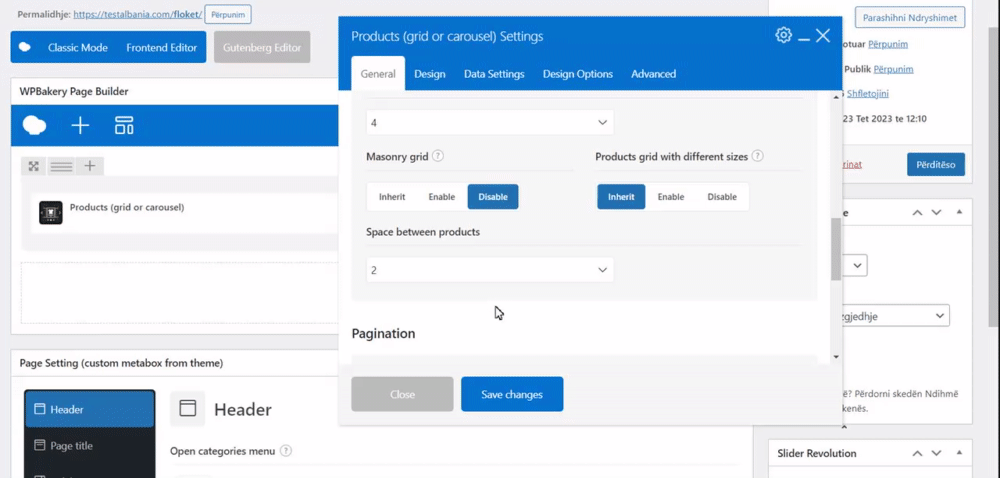Viewport: 1000px width, 478px height.
Task: Open the Data Settings tab
Action: click(x=494, y=74)
